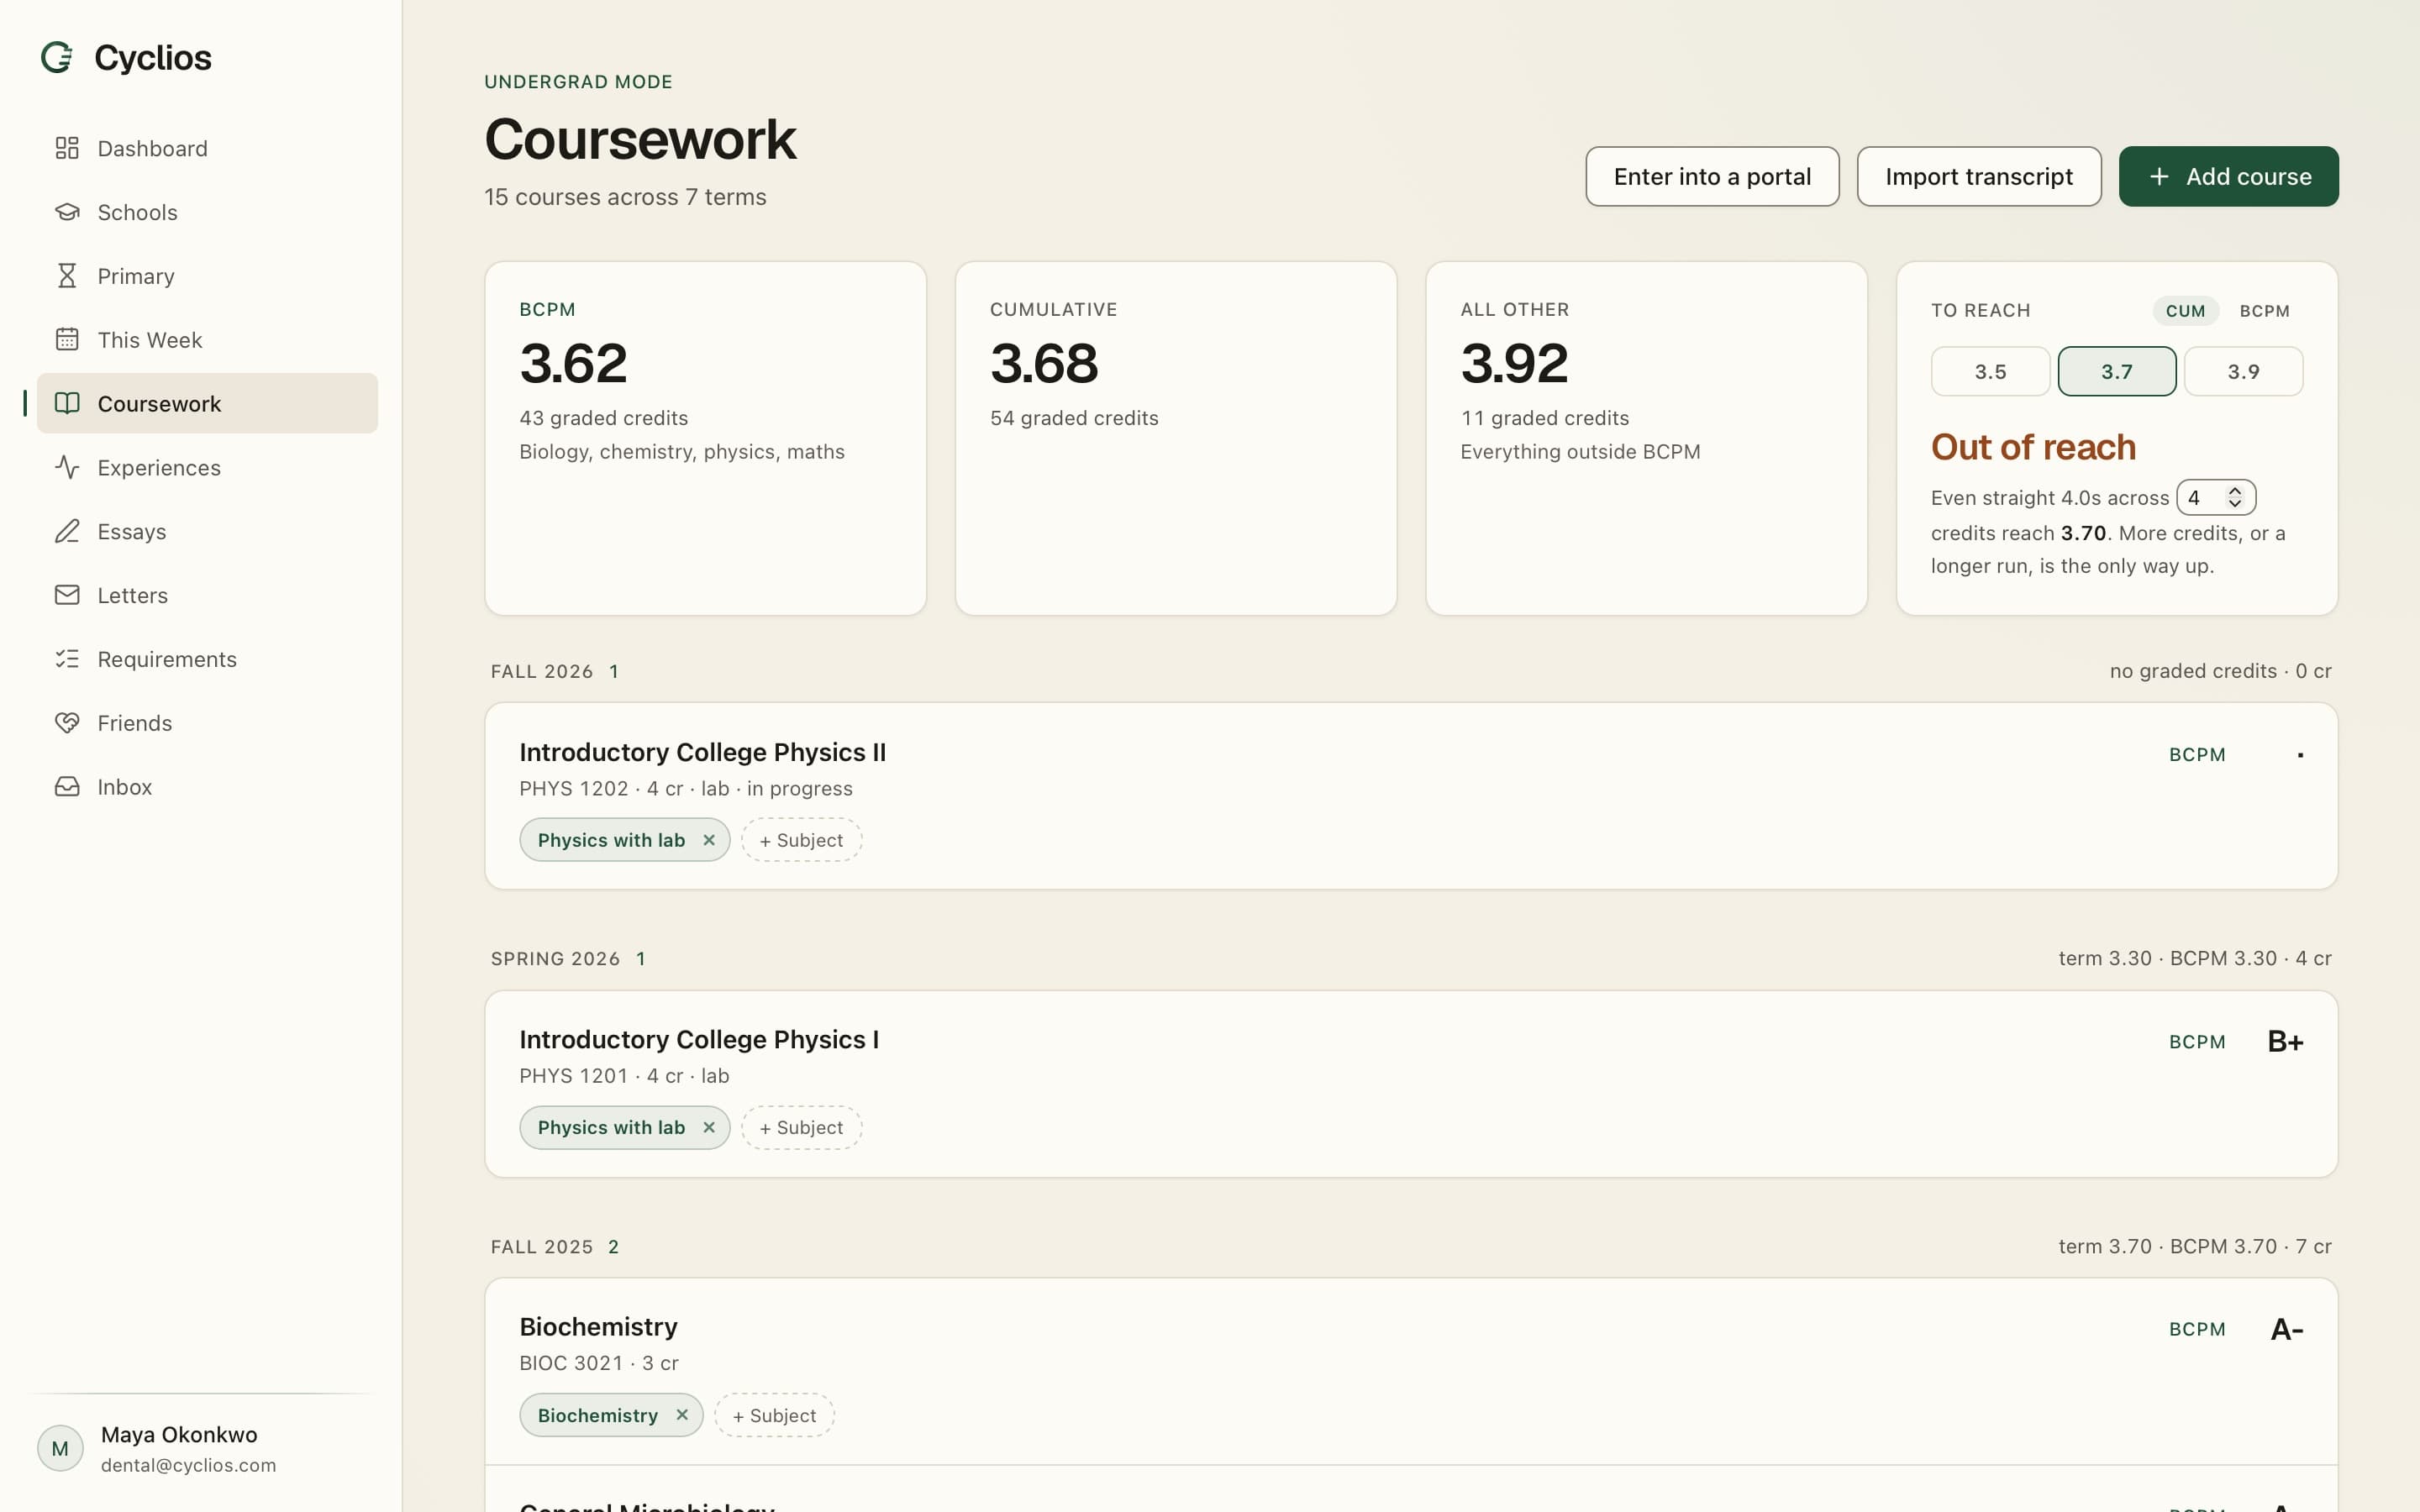Switch To Reach to BCPM mode
2420x1512 pixels.
pos(2264,311)
